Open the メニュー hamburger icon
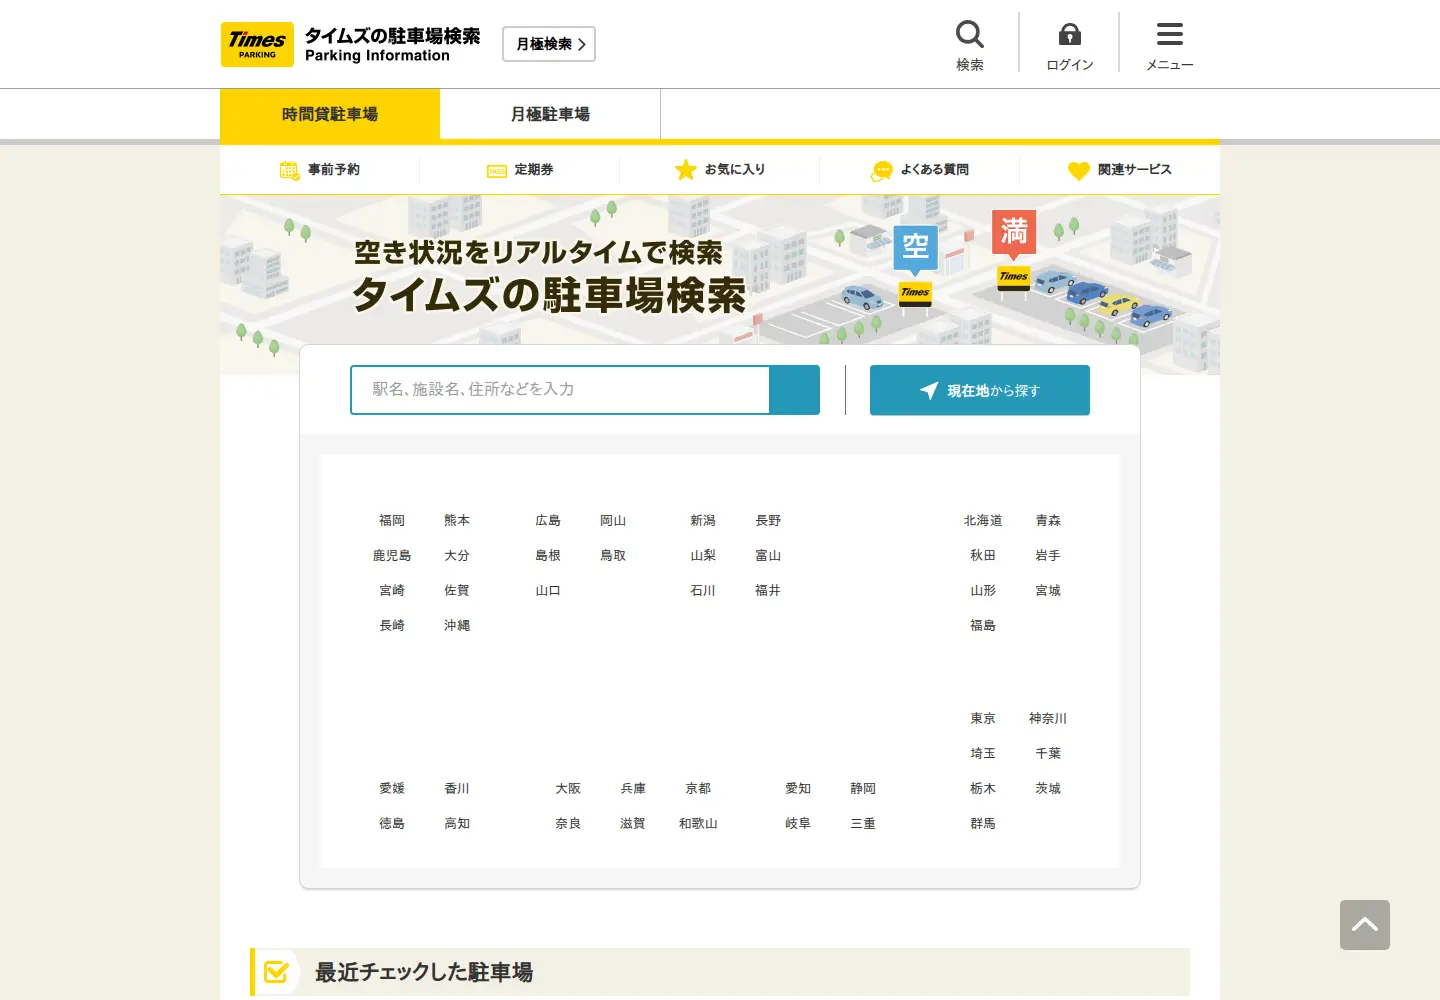The width and height of the screenshot is (1440, 1000). (1170, 35)
